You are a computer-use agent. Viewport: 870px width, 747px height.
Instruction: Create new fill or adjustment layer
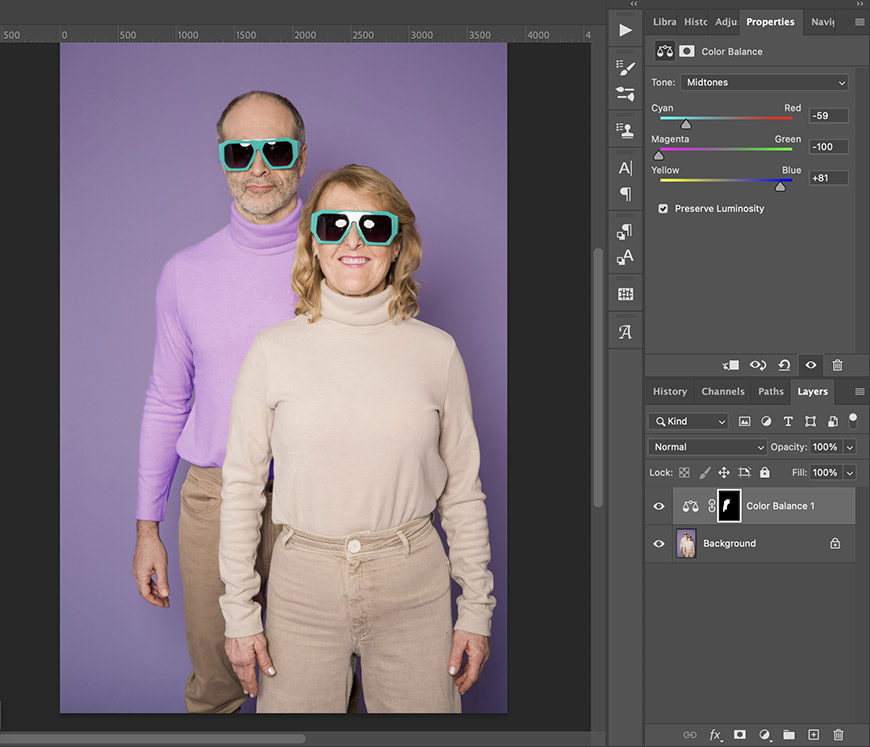point(765,735)
